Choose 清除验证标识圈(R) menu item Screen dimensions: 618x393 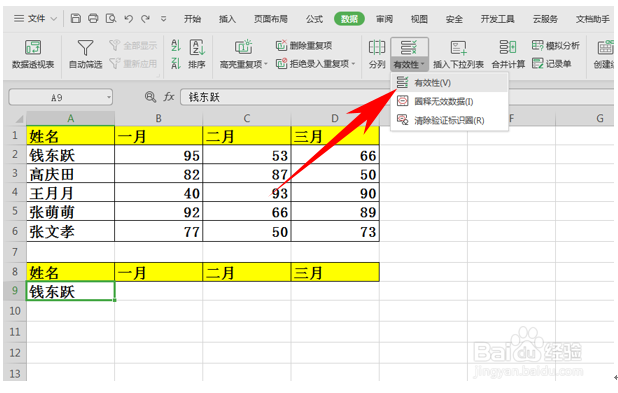pos(449,120)
